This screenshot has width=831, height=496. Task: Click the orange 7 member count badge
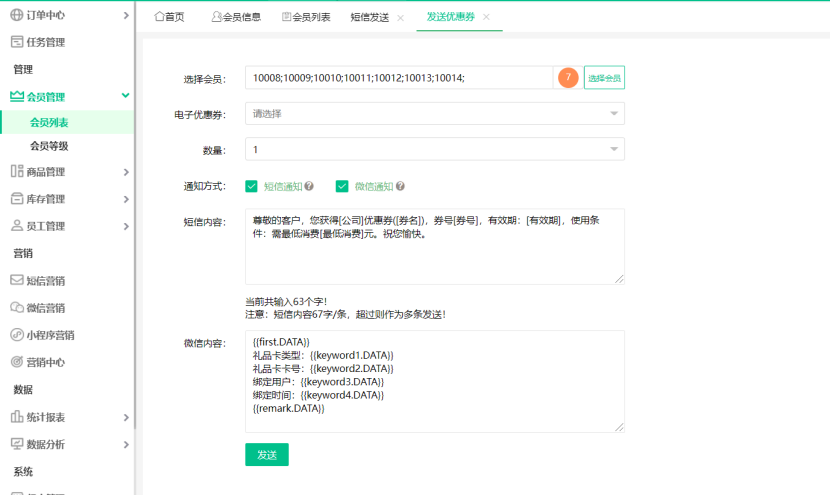pyautogui.click(x=568, y=77)
